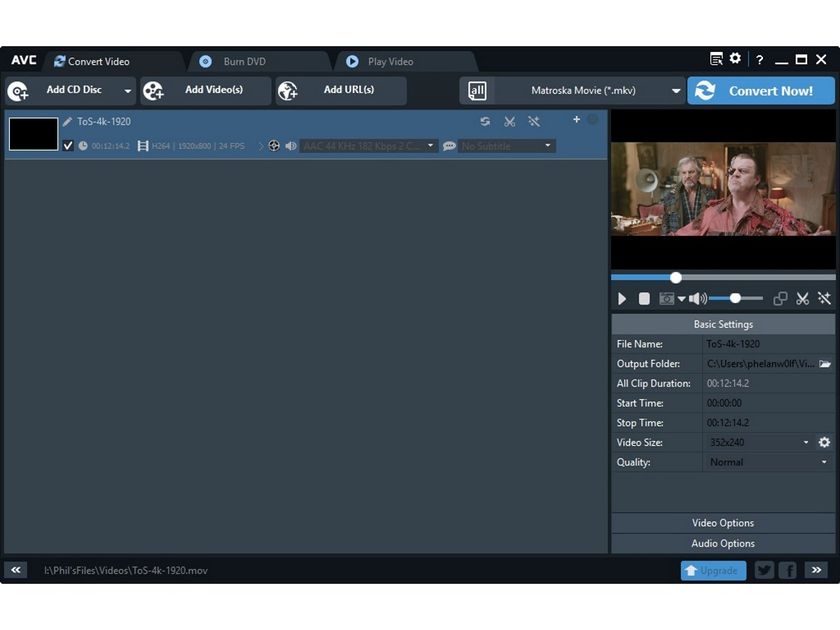The width and height of the screenshot is (840, 630).
Task: Mute audio using the speaker icon under the preview
Action: (x=697, y=298)
